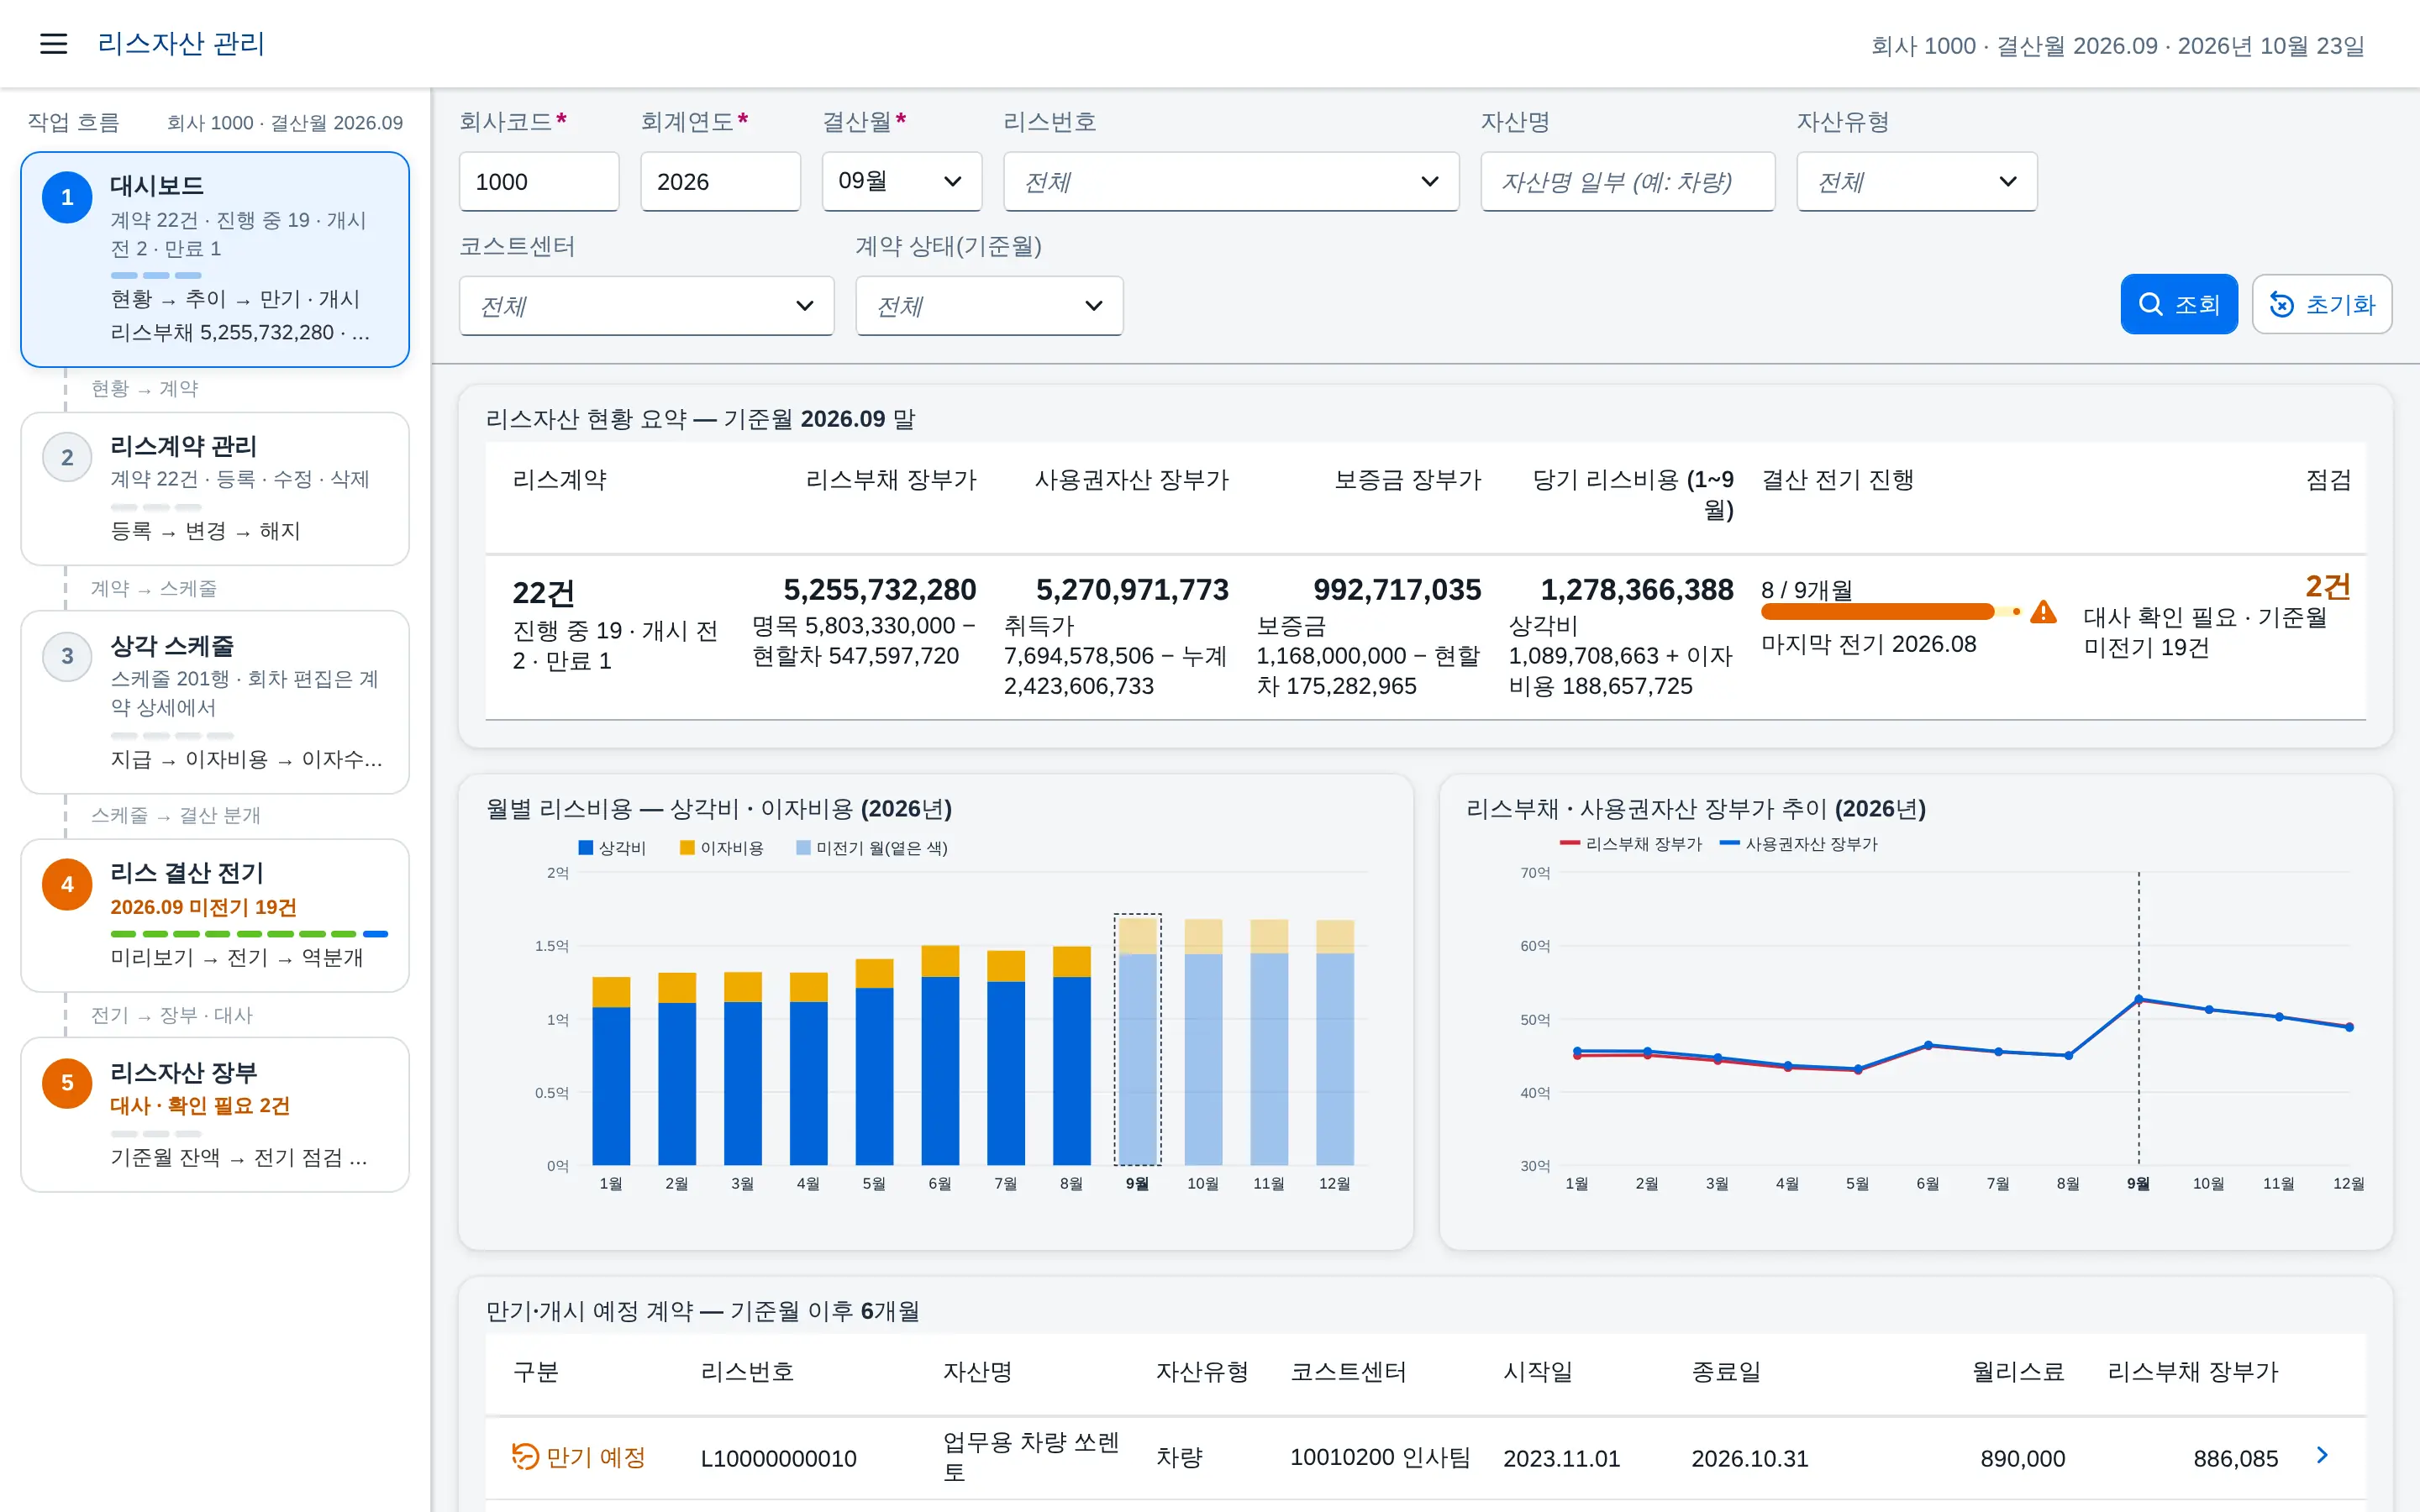2420x1512 pixels.
Task: Click the 회계연도 input field
Action: click(720, 182)
